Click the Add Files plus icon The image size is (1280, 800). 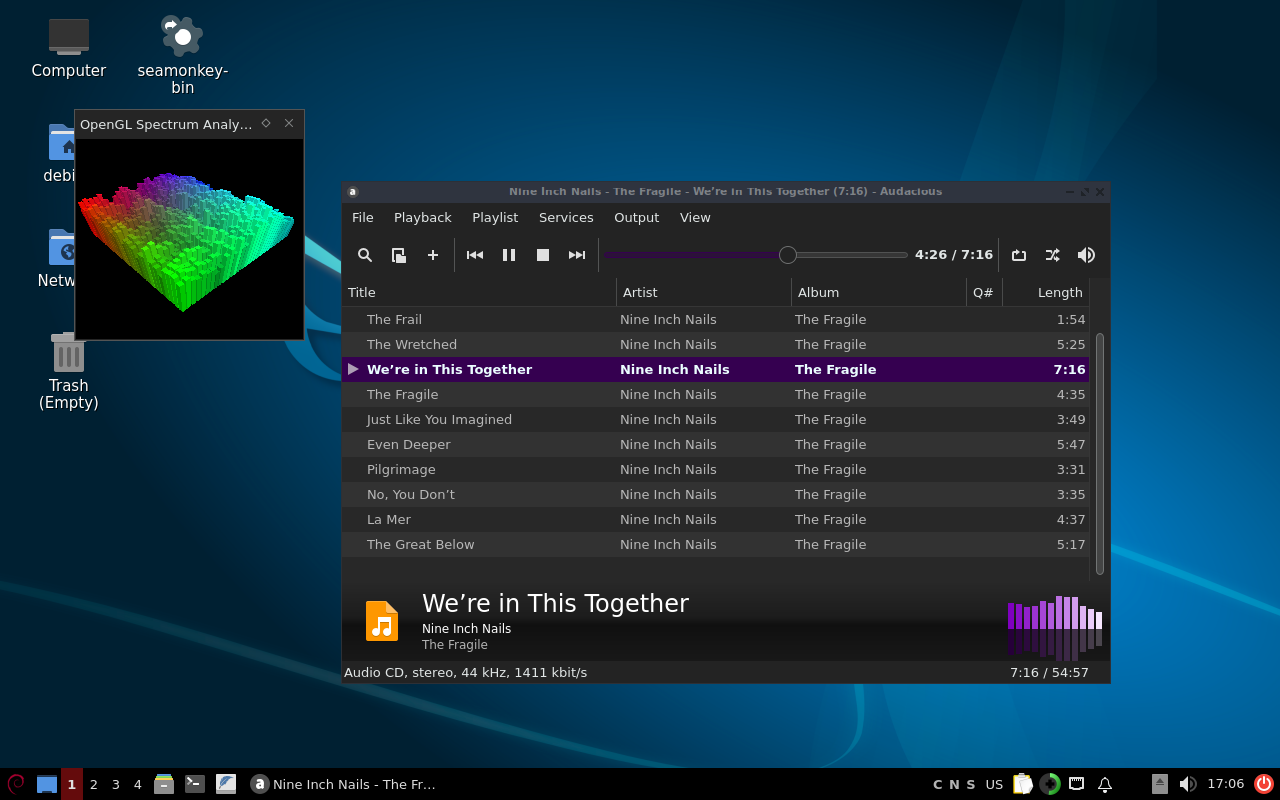[x=433, y=255]
